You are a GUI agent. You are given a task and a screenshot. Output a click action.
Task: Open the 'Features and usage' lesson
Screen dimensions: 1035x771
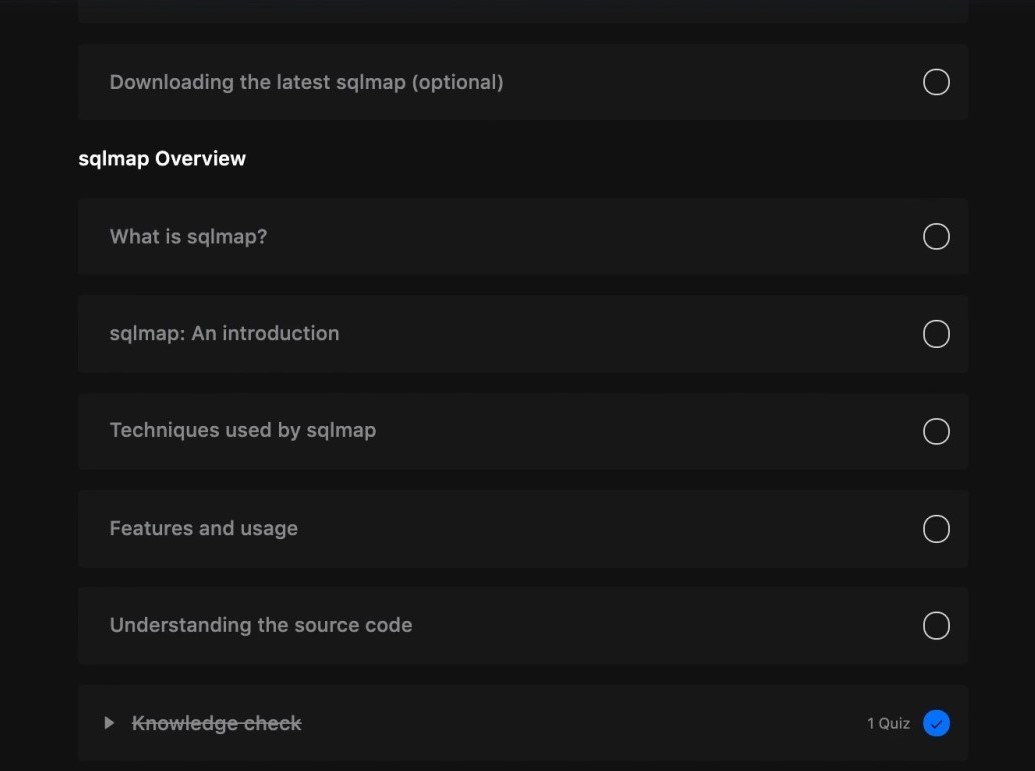tap(203, 528)
